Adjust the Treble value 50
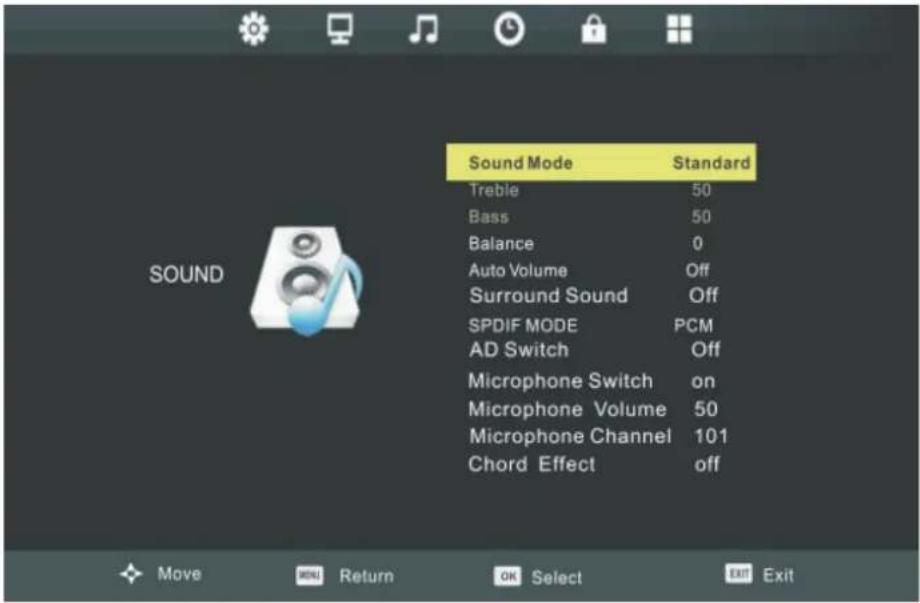Image resolution: width=920 pixels, height=603 pixels. pos(702,190)
